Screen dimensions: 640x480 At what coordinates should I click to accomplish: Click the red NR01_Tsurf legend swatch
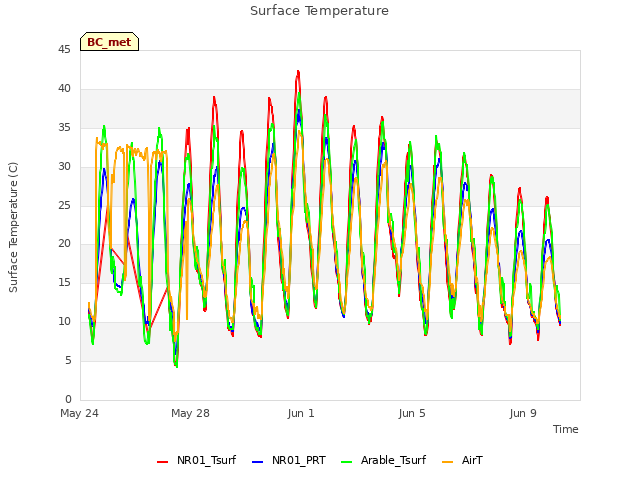pos(162,462)
